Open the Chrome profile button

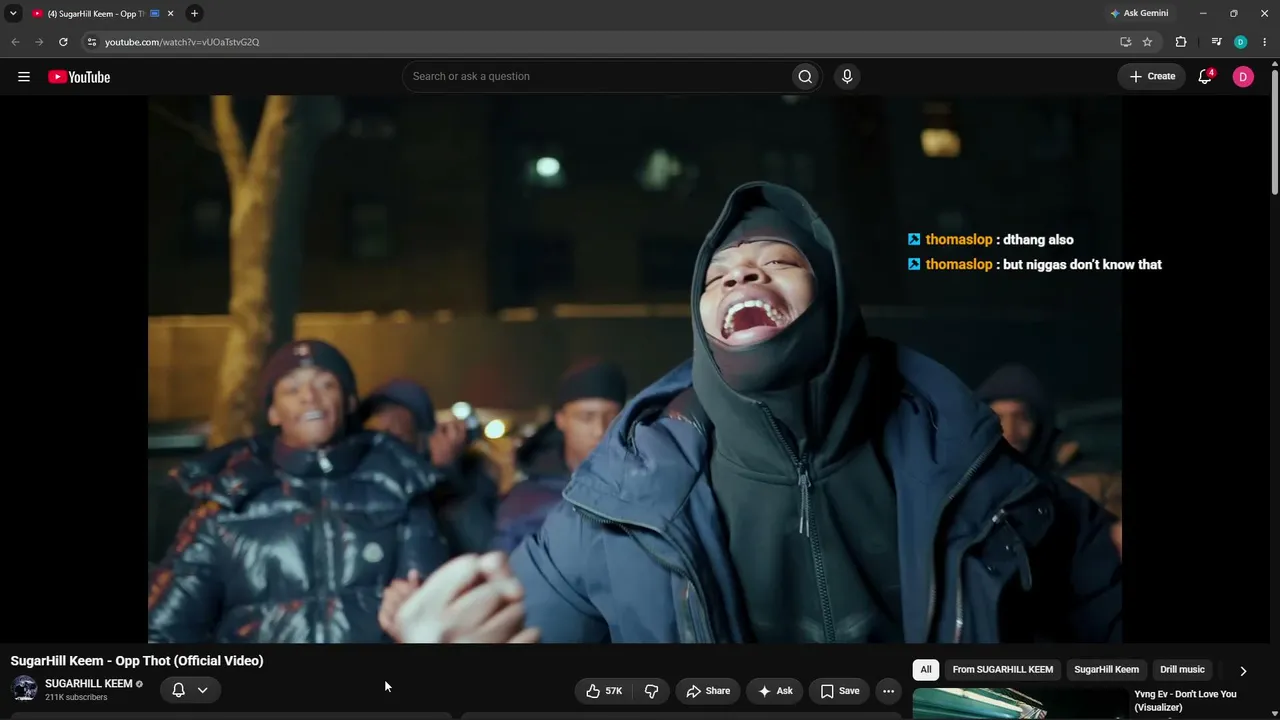(1240, 42)
